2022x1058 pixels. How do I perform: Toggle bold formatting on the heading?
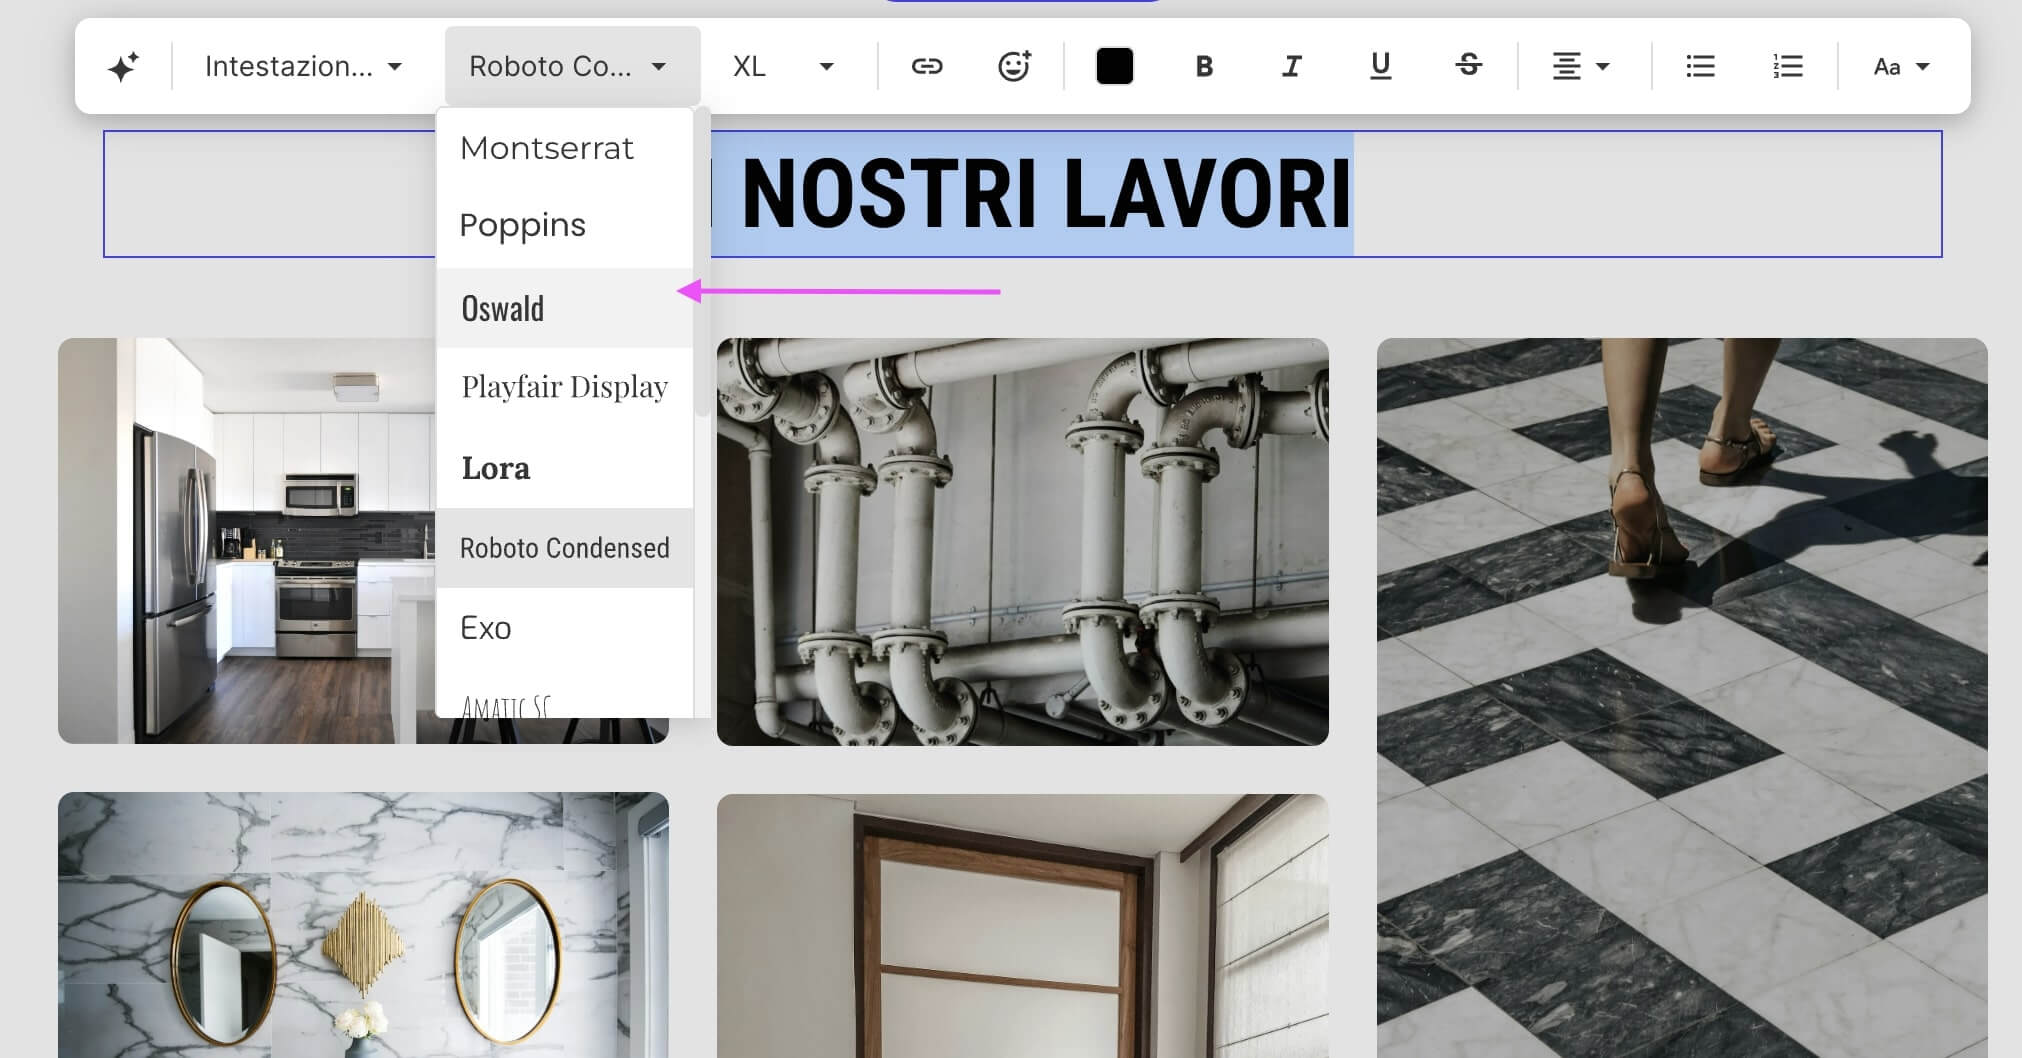click(1204, 65)
